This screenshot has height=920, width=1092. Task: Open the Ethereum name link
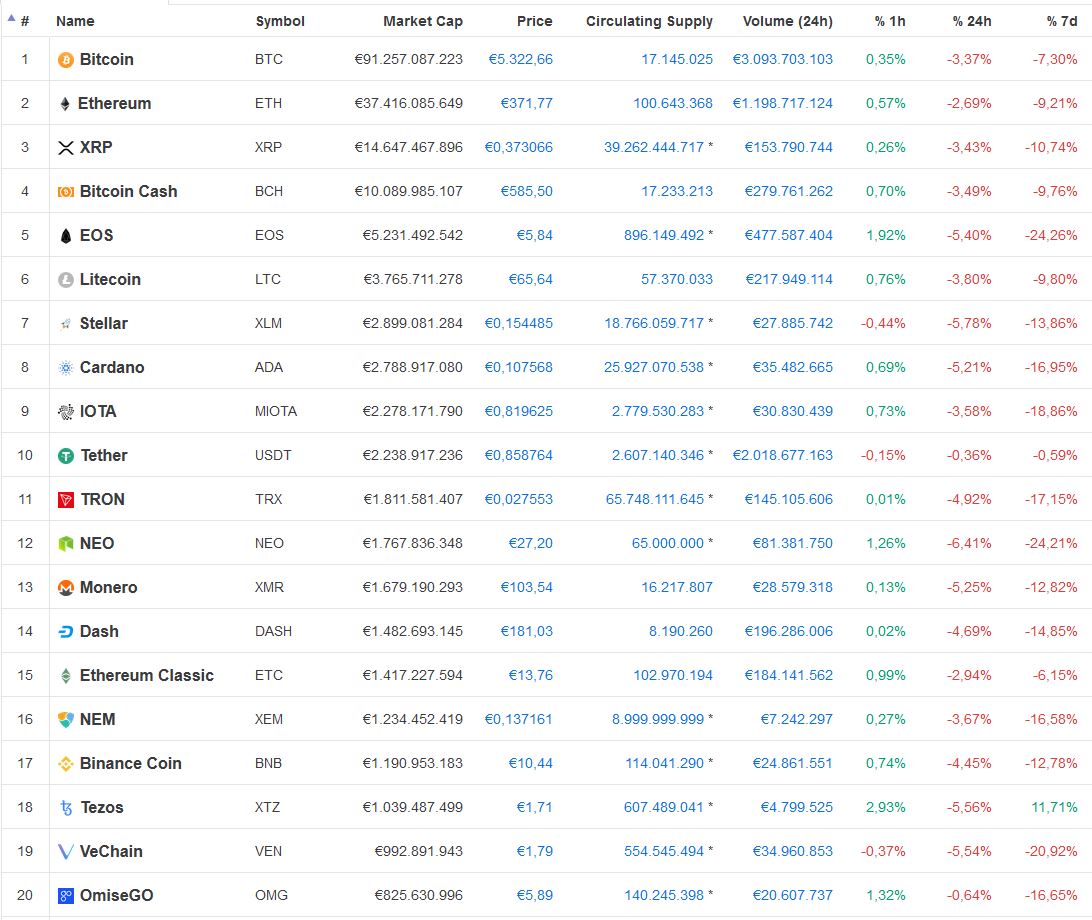pos(114,103)
